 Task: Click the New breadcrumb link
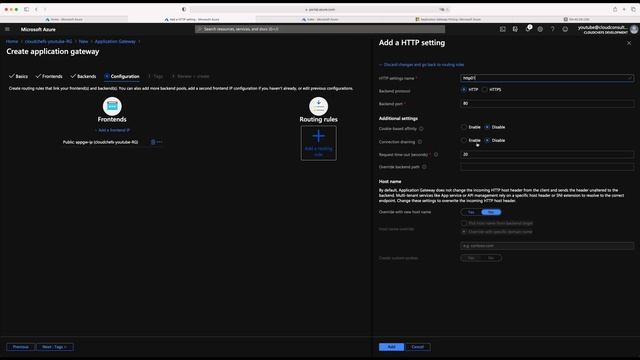83,42
